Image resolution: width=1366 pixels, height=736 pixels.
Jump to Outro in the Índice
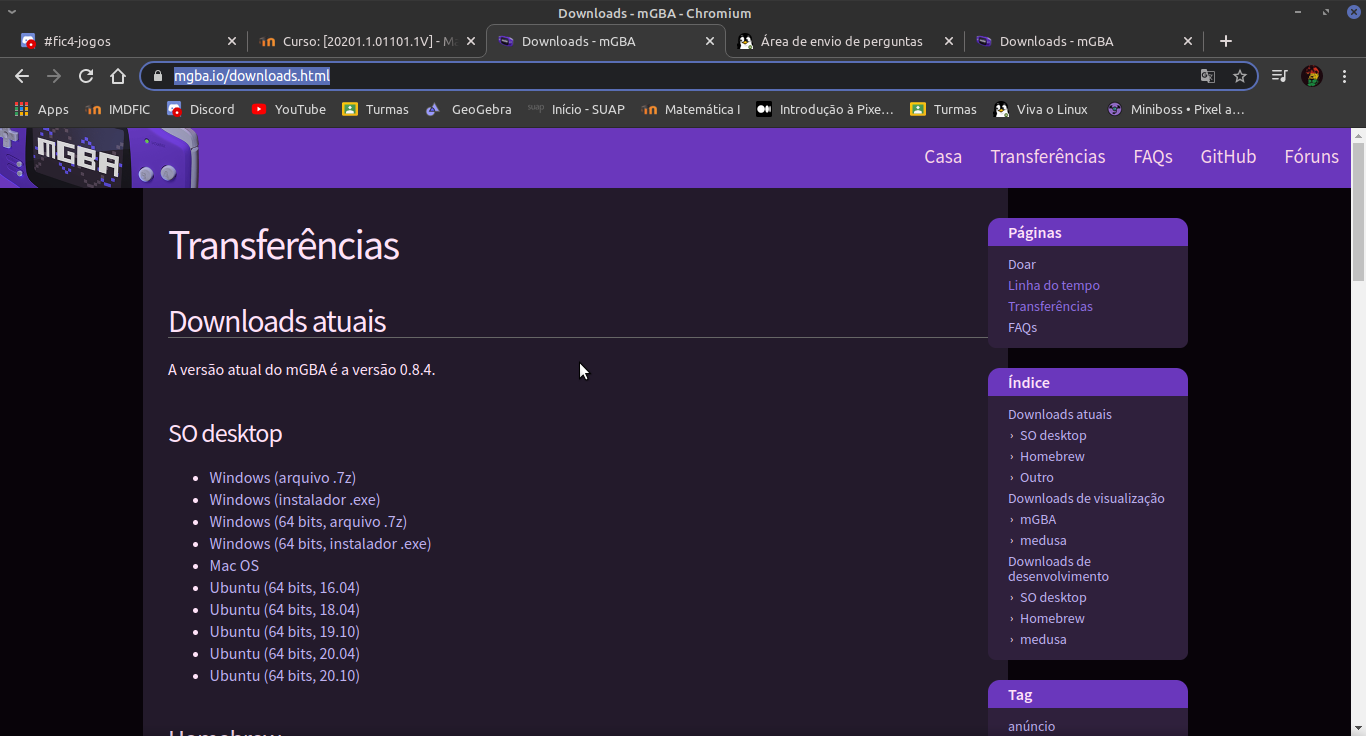tap(1037, 478)
